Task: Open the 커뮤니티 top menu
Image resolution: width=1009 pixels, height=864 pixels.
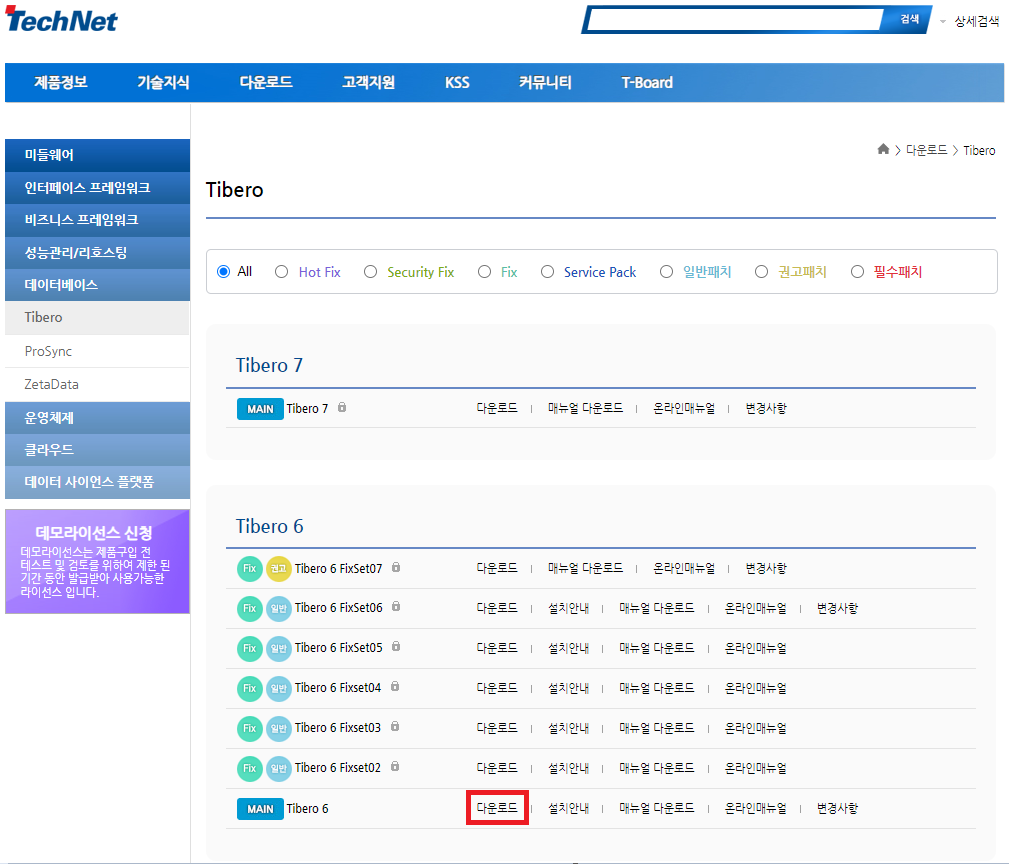Action: (545, 82)
